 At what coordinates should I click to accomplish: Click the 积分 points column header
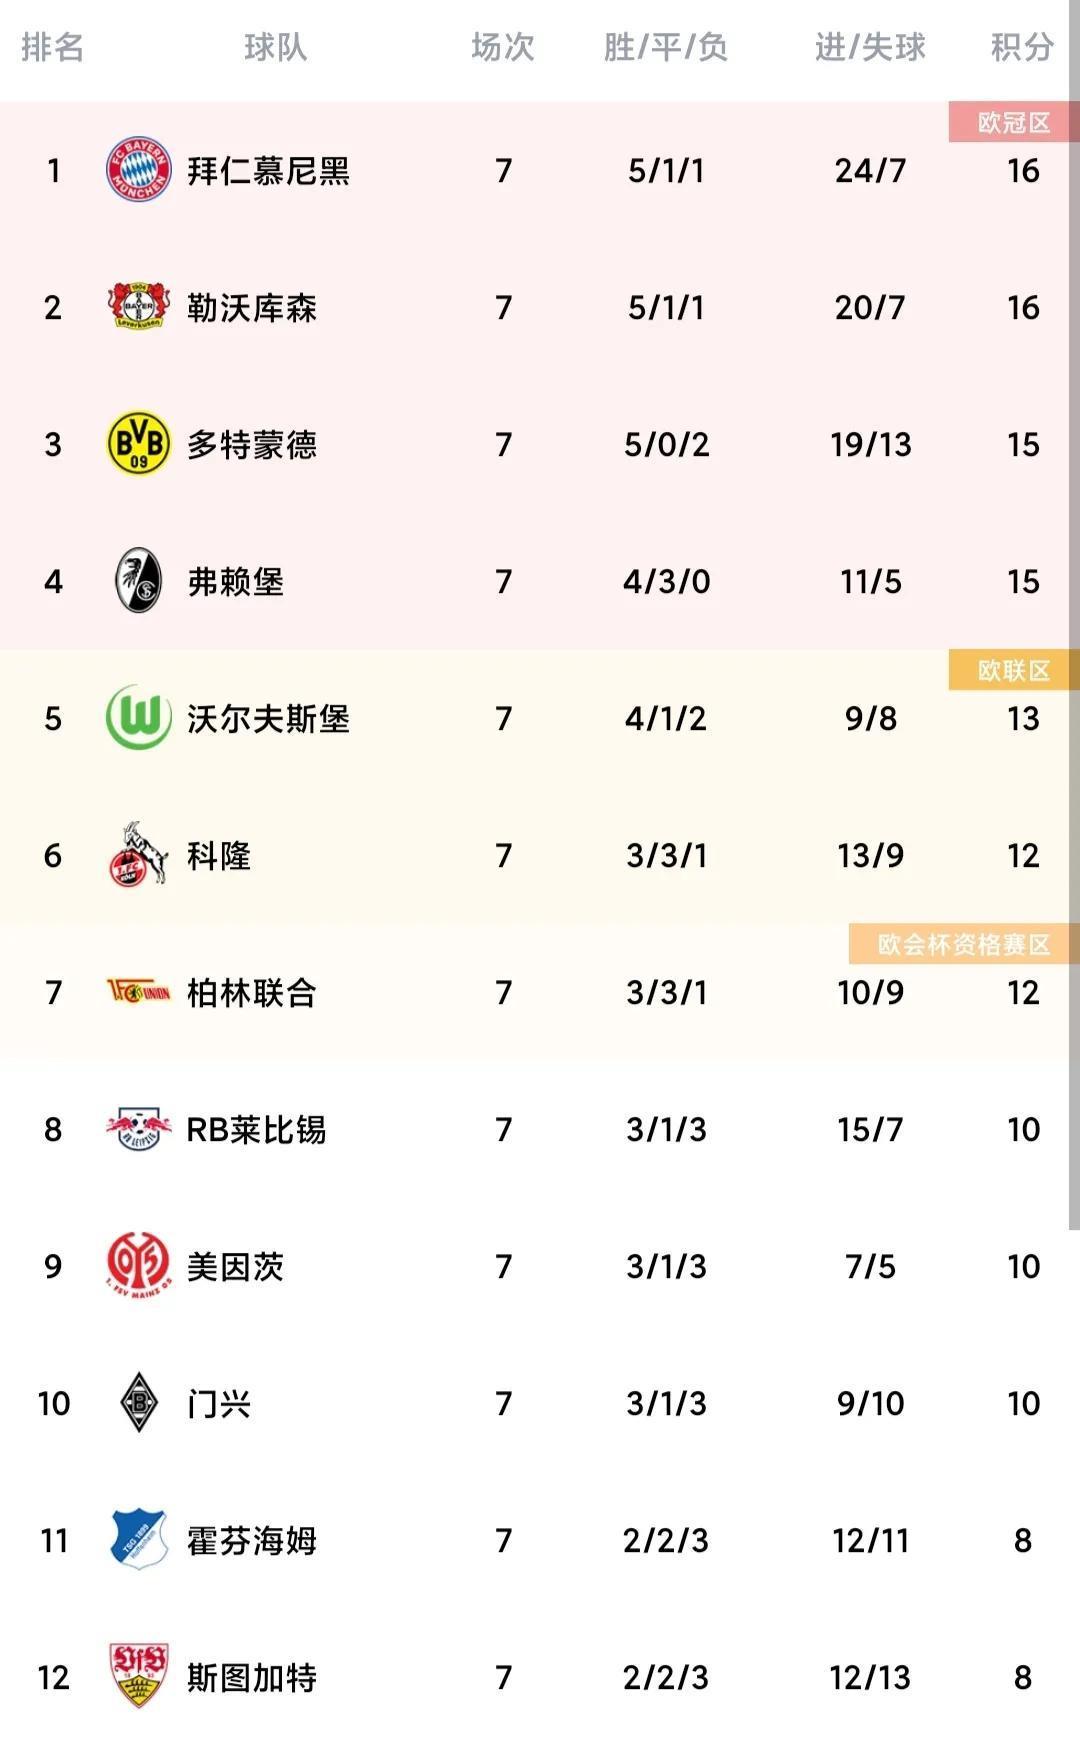(x=1021, y=47)
